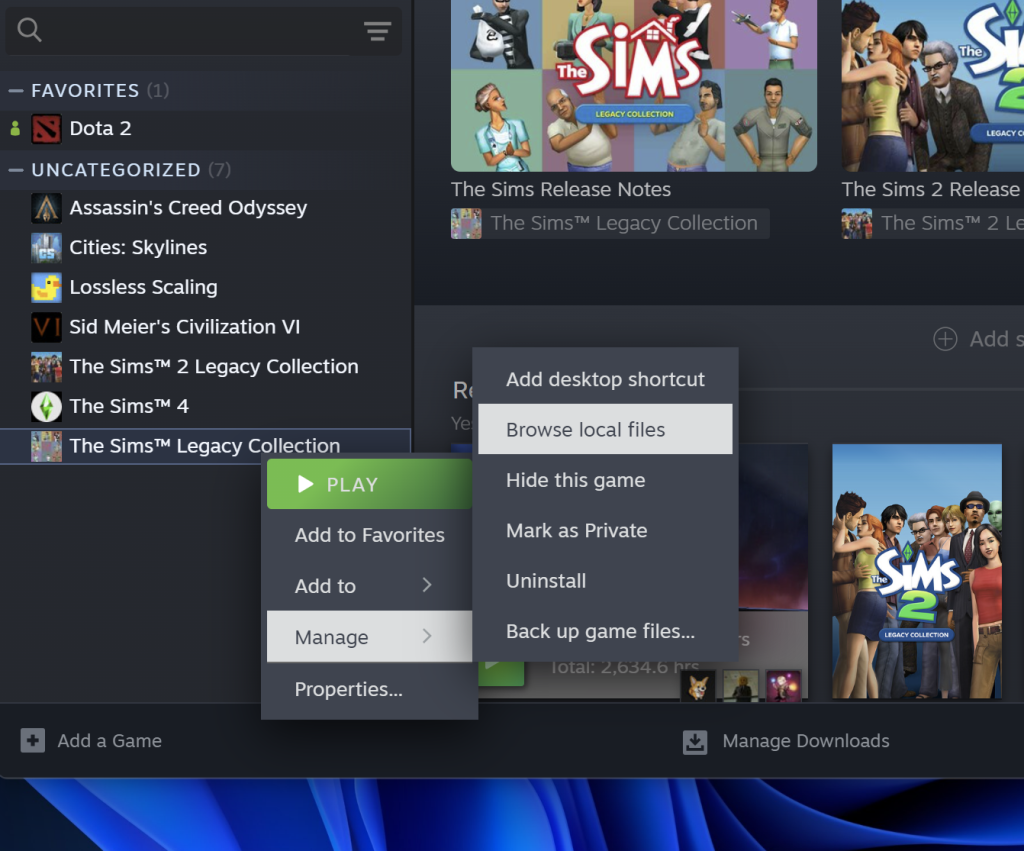Open The Sims Legacy Collection news banner
Viewport: 1024px width, 851px height.
click(x=634, y=86)
